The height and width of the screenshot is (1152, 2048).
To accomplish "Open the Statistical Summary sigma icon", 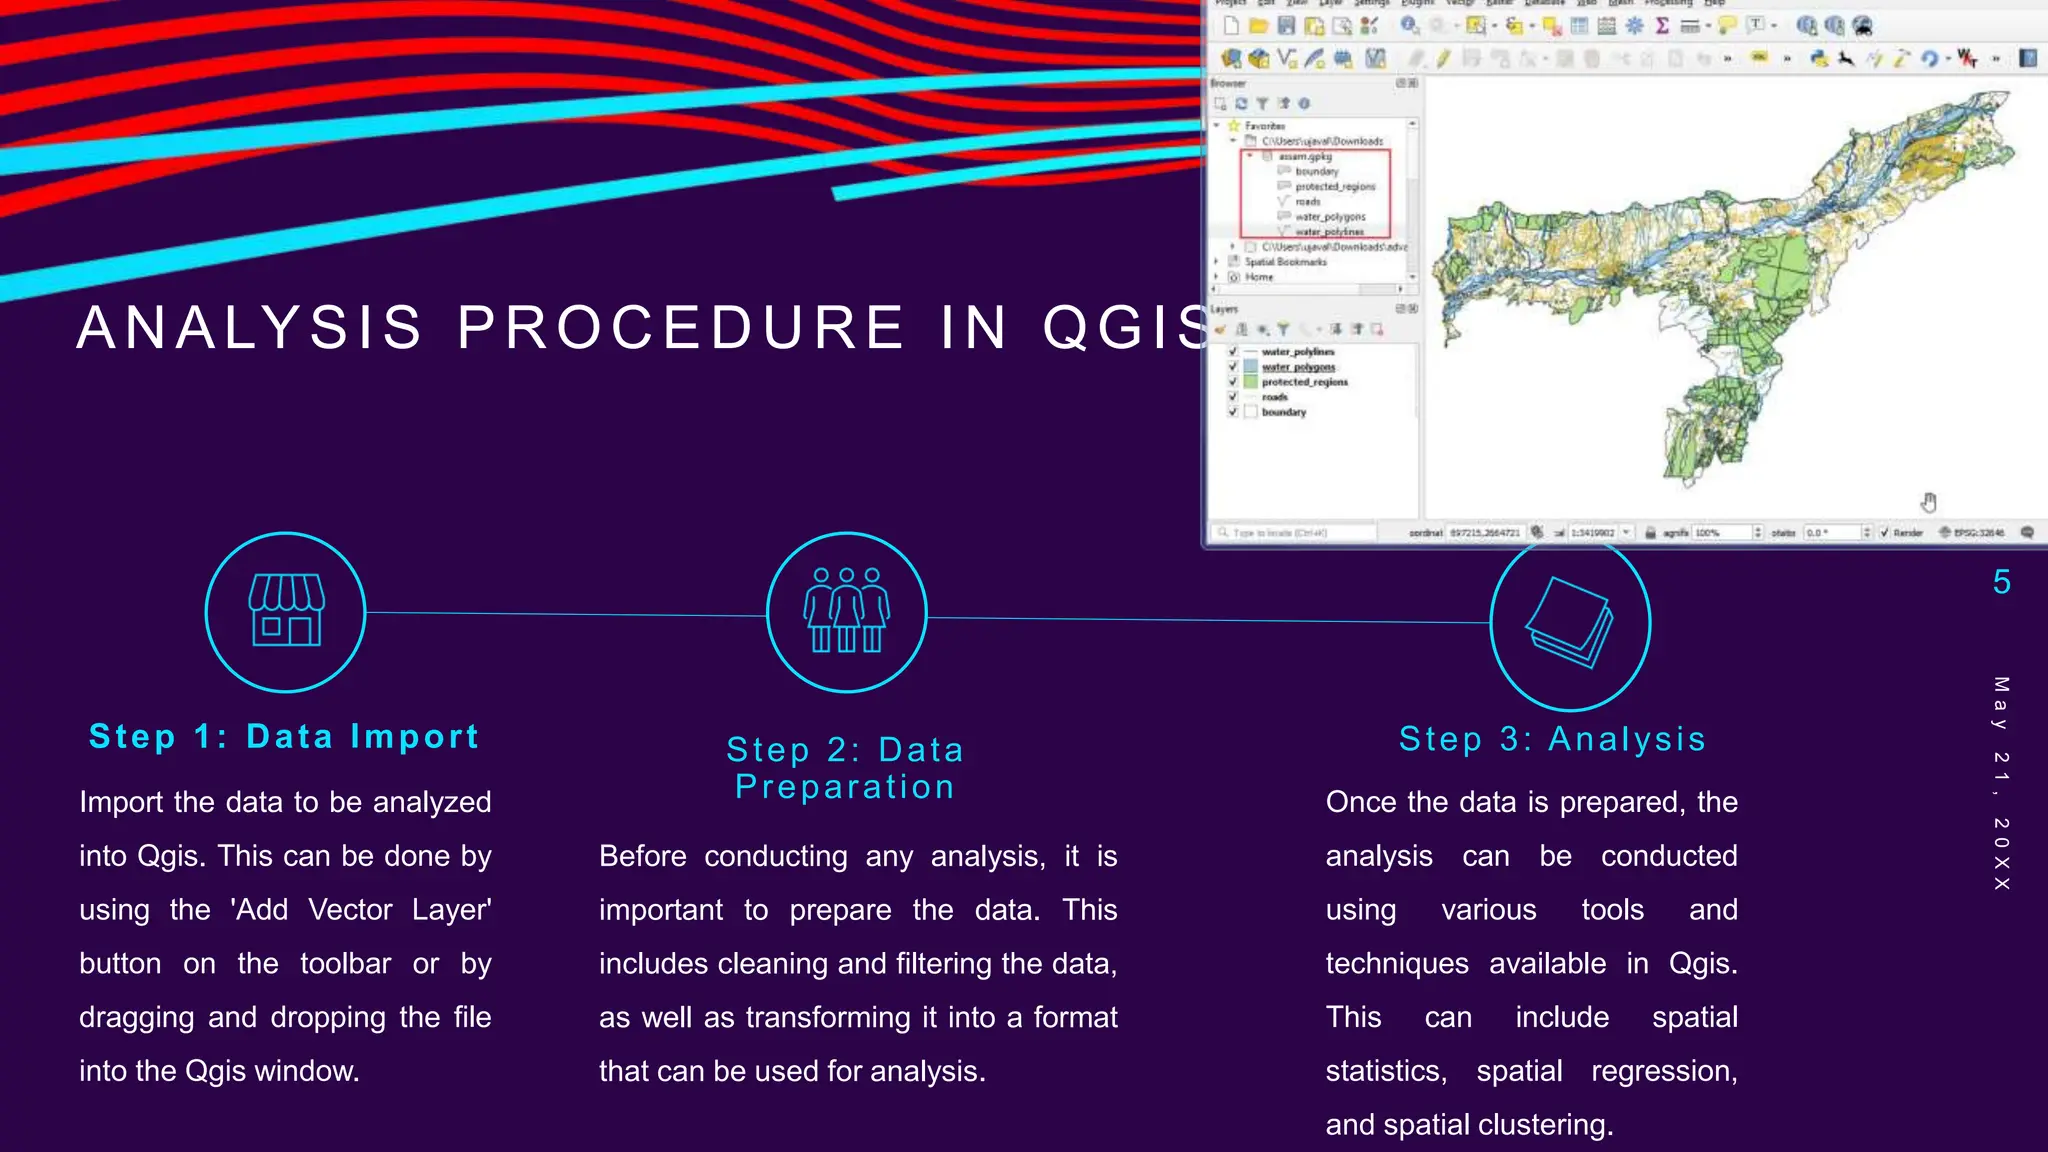I will (1662, 26).
